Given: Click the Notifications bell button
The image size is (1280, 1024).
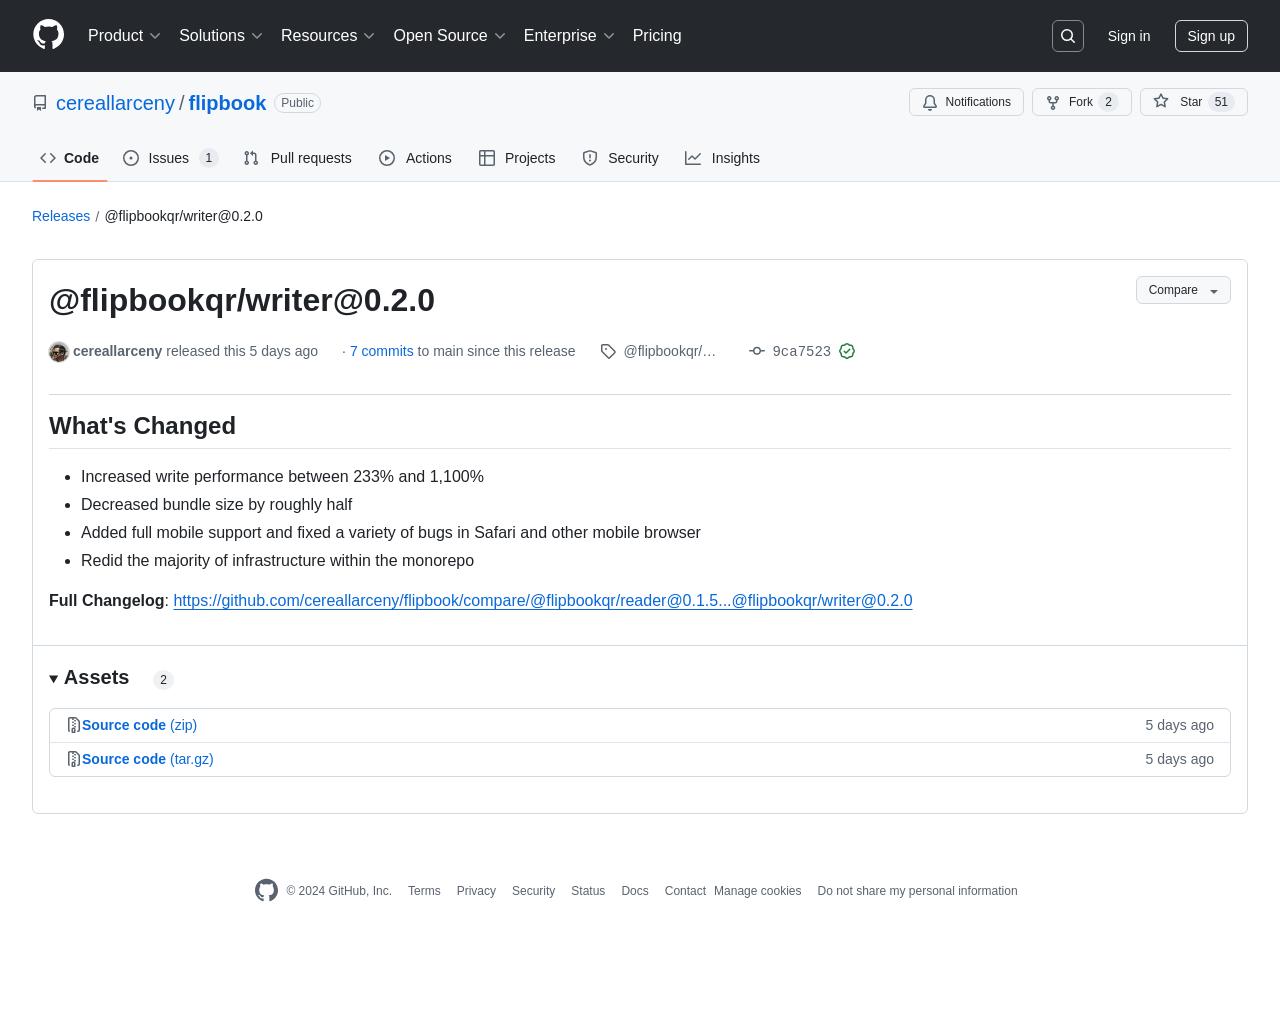Looking at the screenshot, I should (x=966, y=102).
